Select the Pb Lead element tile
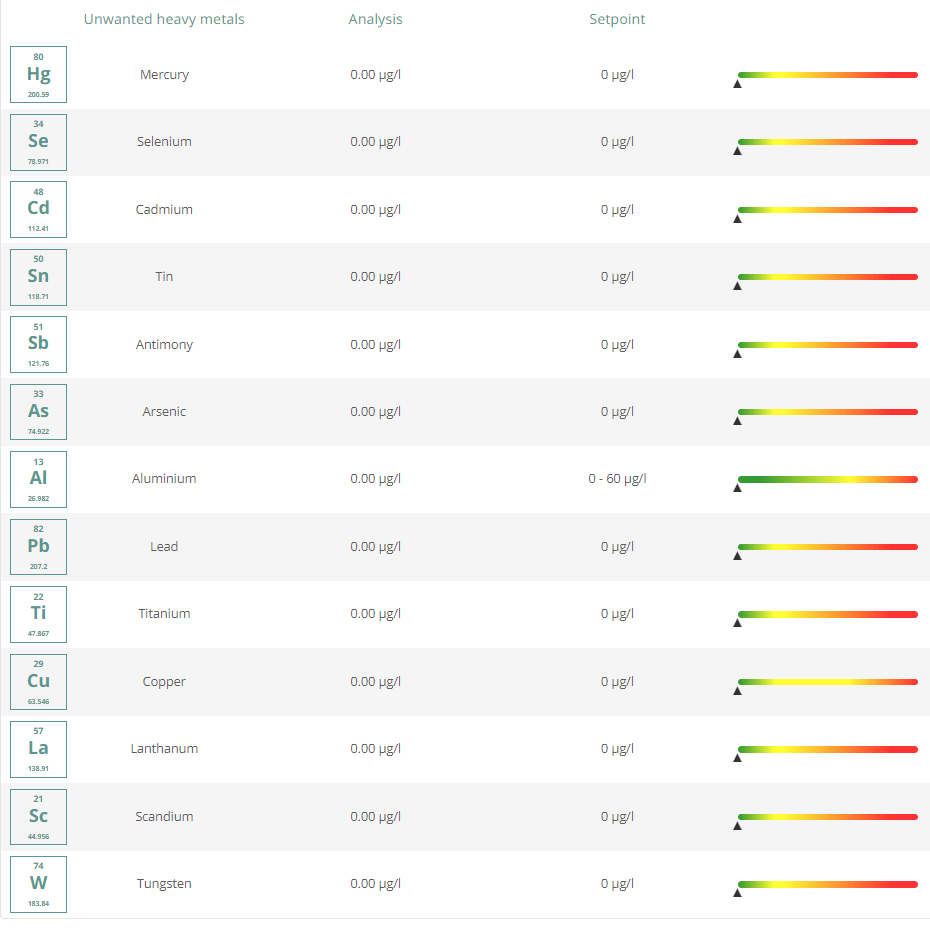 pos(38,547)
